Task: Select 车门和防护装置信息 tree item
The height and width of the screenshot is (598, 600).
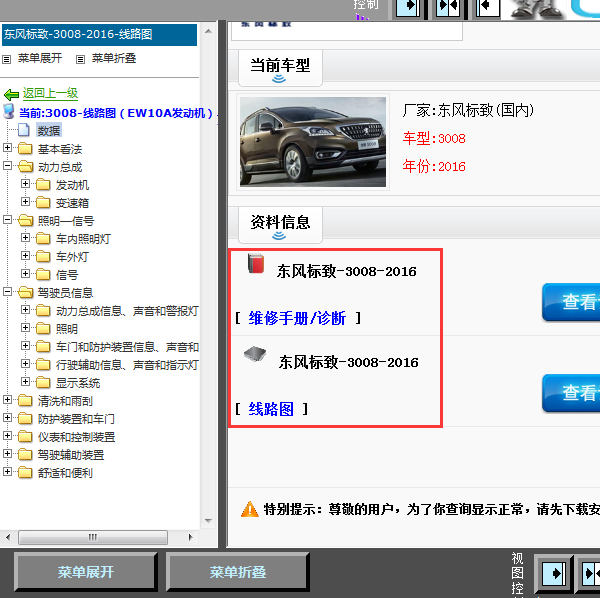Action: (127, 347)
